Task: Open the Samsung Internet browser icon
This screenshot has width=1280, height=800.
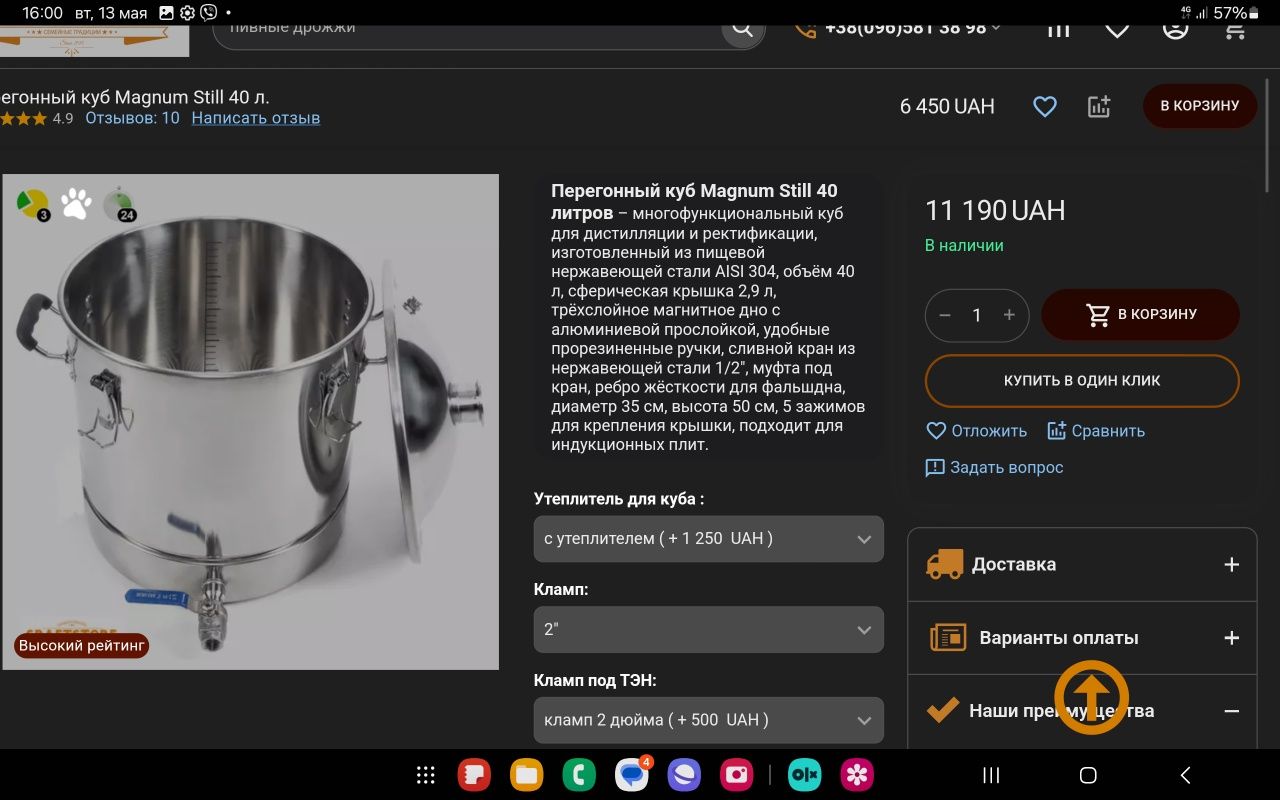Action: click(684, 775)
